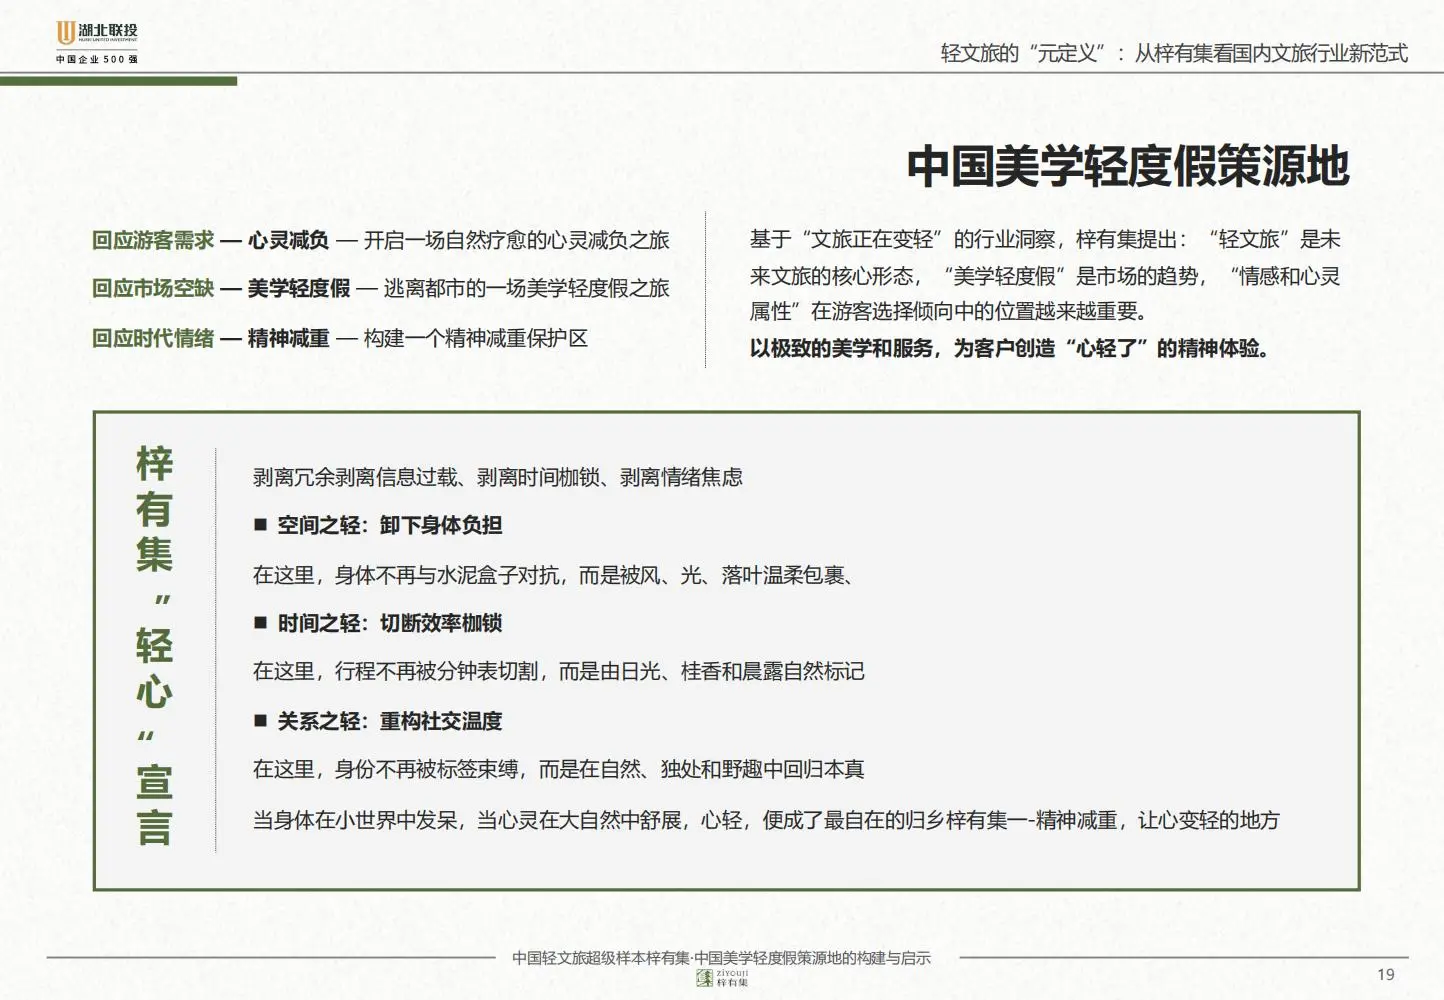Select the line 逃离都市的一场美学轻度假之旅
The width and height of the screenshot is (1444, 1000).
coord(526,288)
